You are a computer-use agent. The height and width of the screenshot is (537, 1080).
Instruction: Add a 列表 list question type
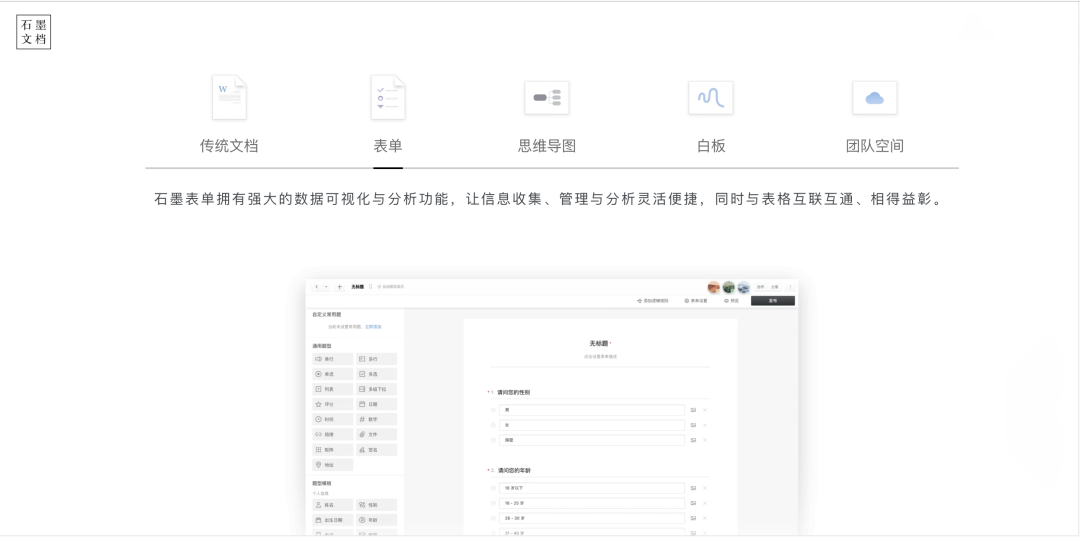pyautogui.click(x=333, y=390)
